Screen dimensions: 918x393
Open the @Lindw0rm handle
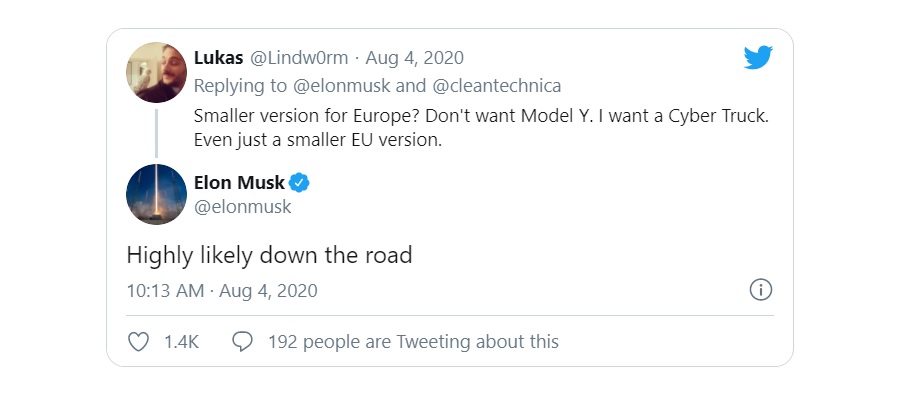pos(299,58)
